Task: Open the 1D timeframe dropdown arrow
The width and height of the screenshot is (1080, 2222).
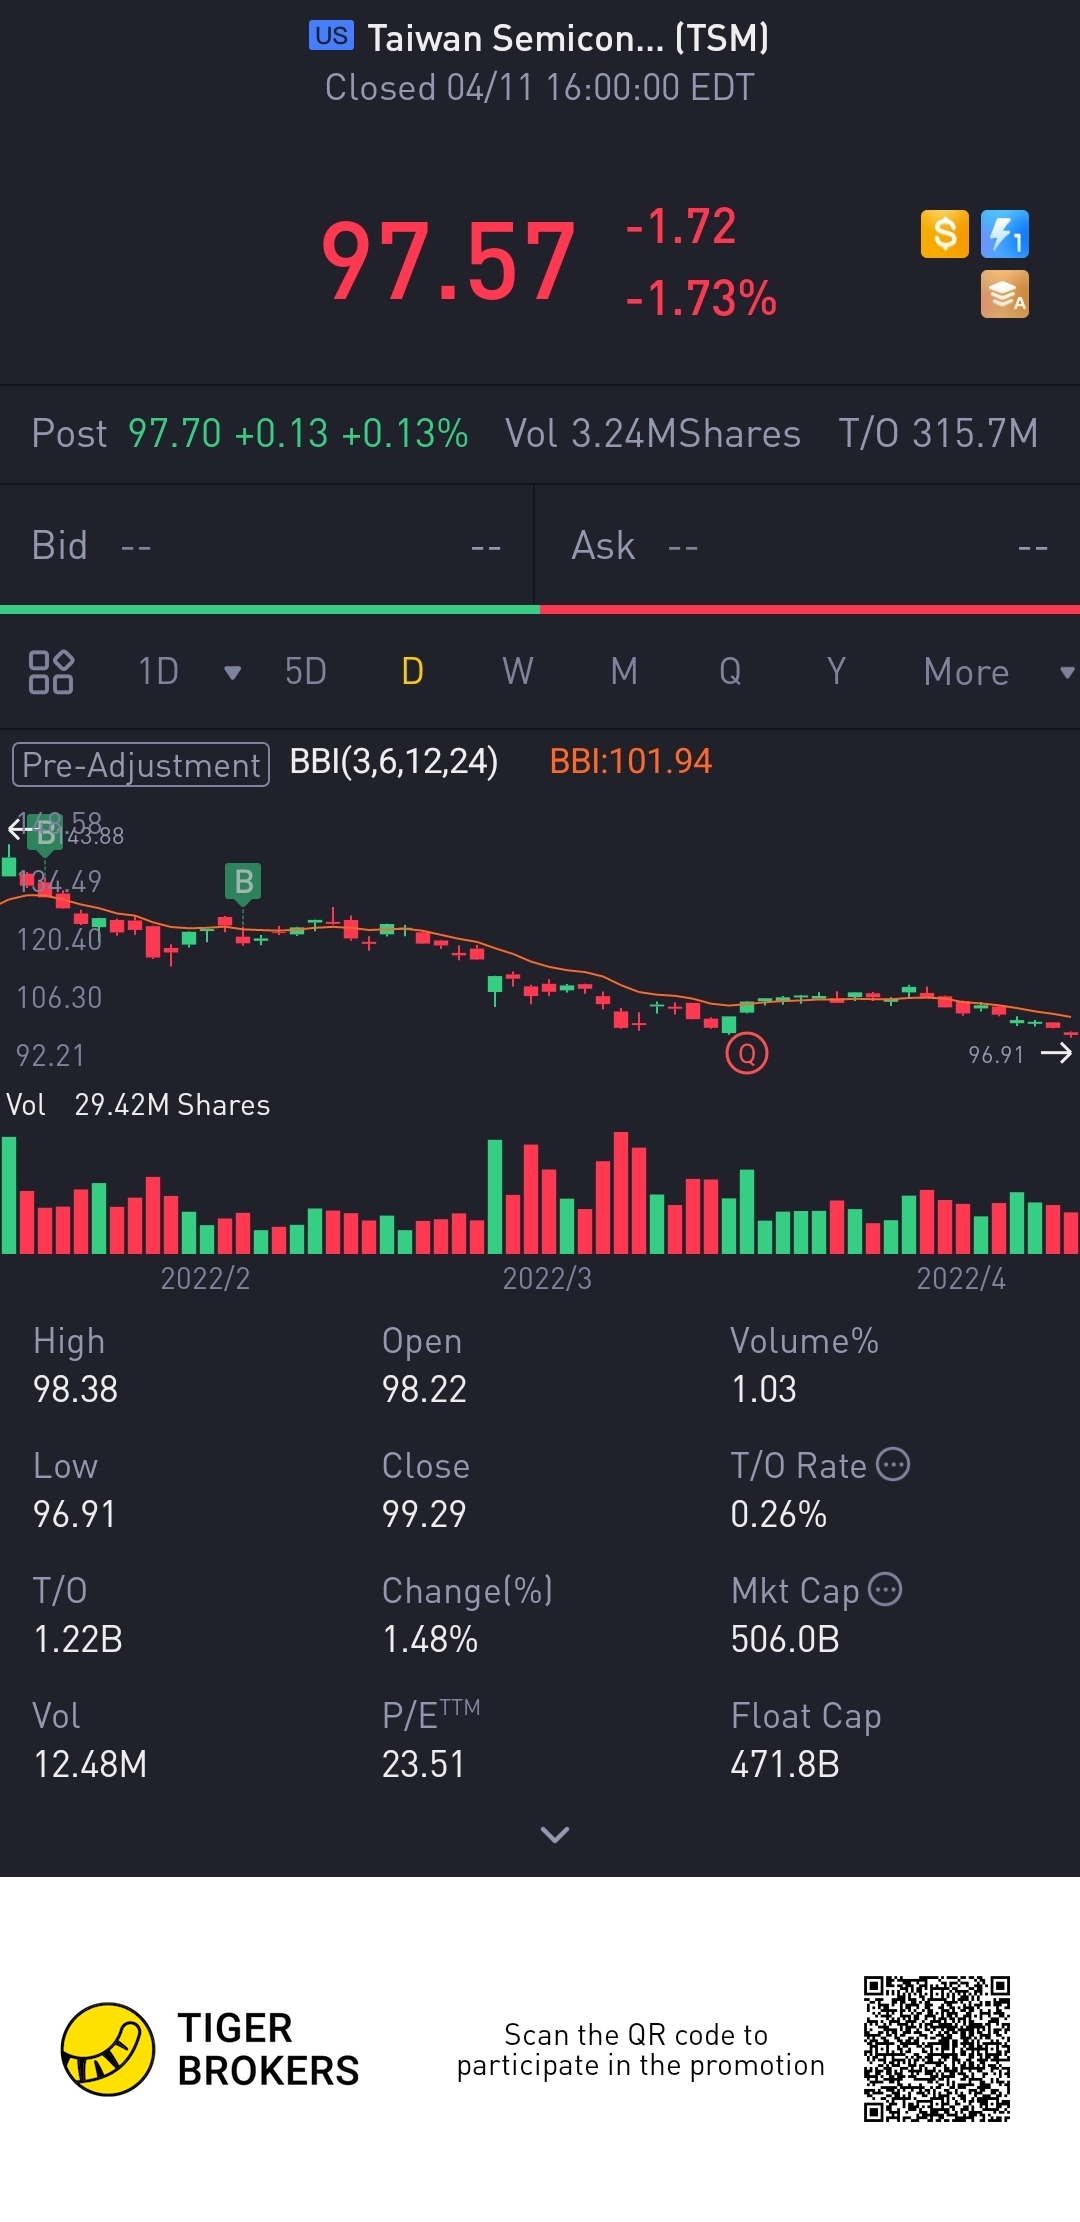Action: pyautogui.click(x=233, y=673)
